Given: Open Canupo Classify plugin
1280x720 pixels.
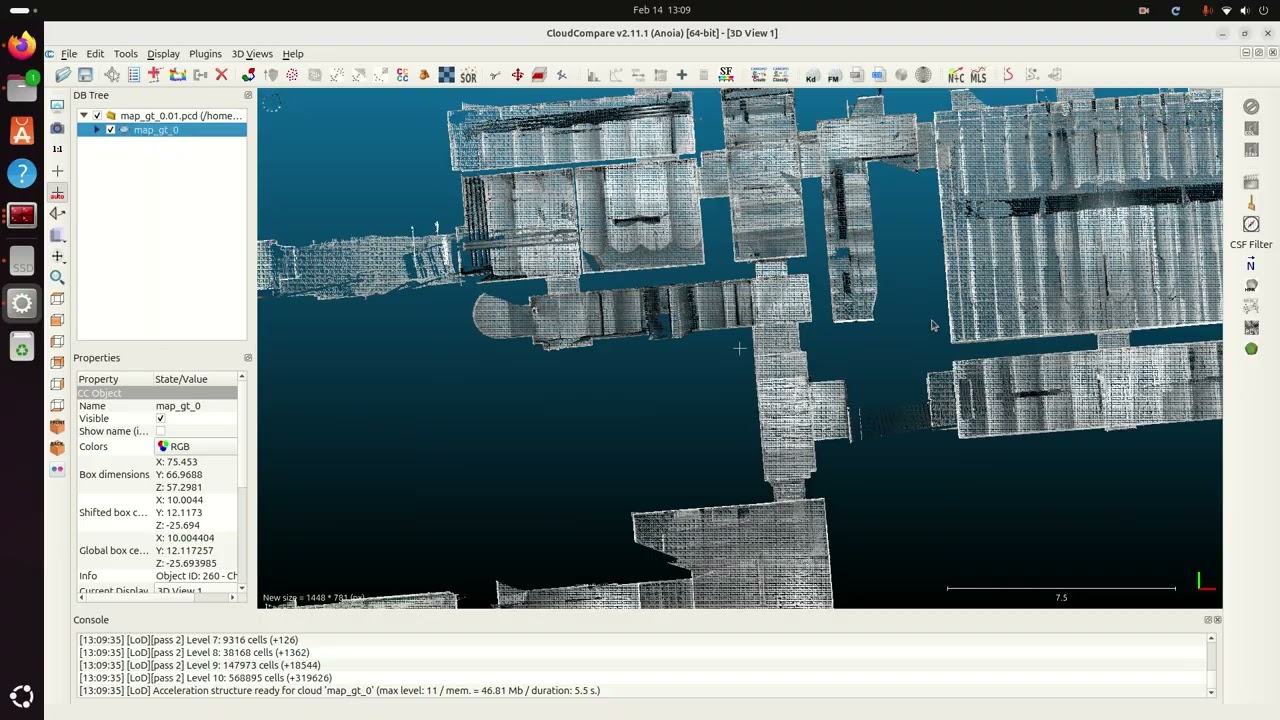Looking at the screenshot, I should pos(781,75).
